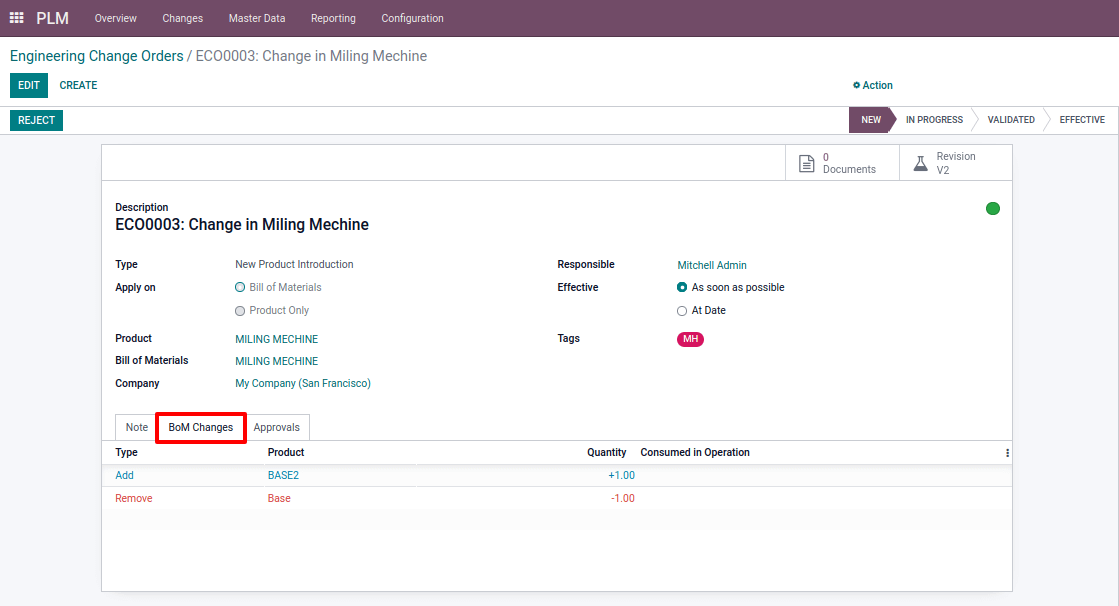This screenshot has height=606, width=1119.
Task: Click the CREATE button
Action: [79, 85]
